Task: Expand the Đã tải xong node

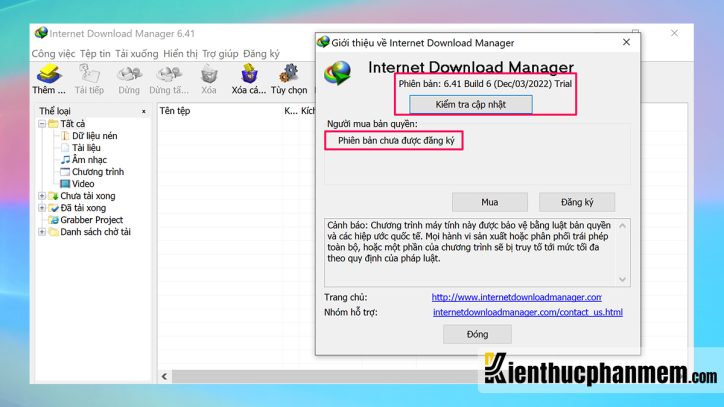Action: 42,208
